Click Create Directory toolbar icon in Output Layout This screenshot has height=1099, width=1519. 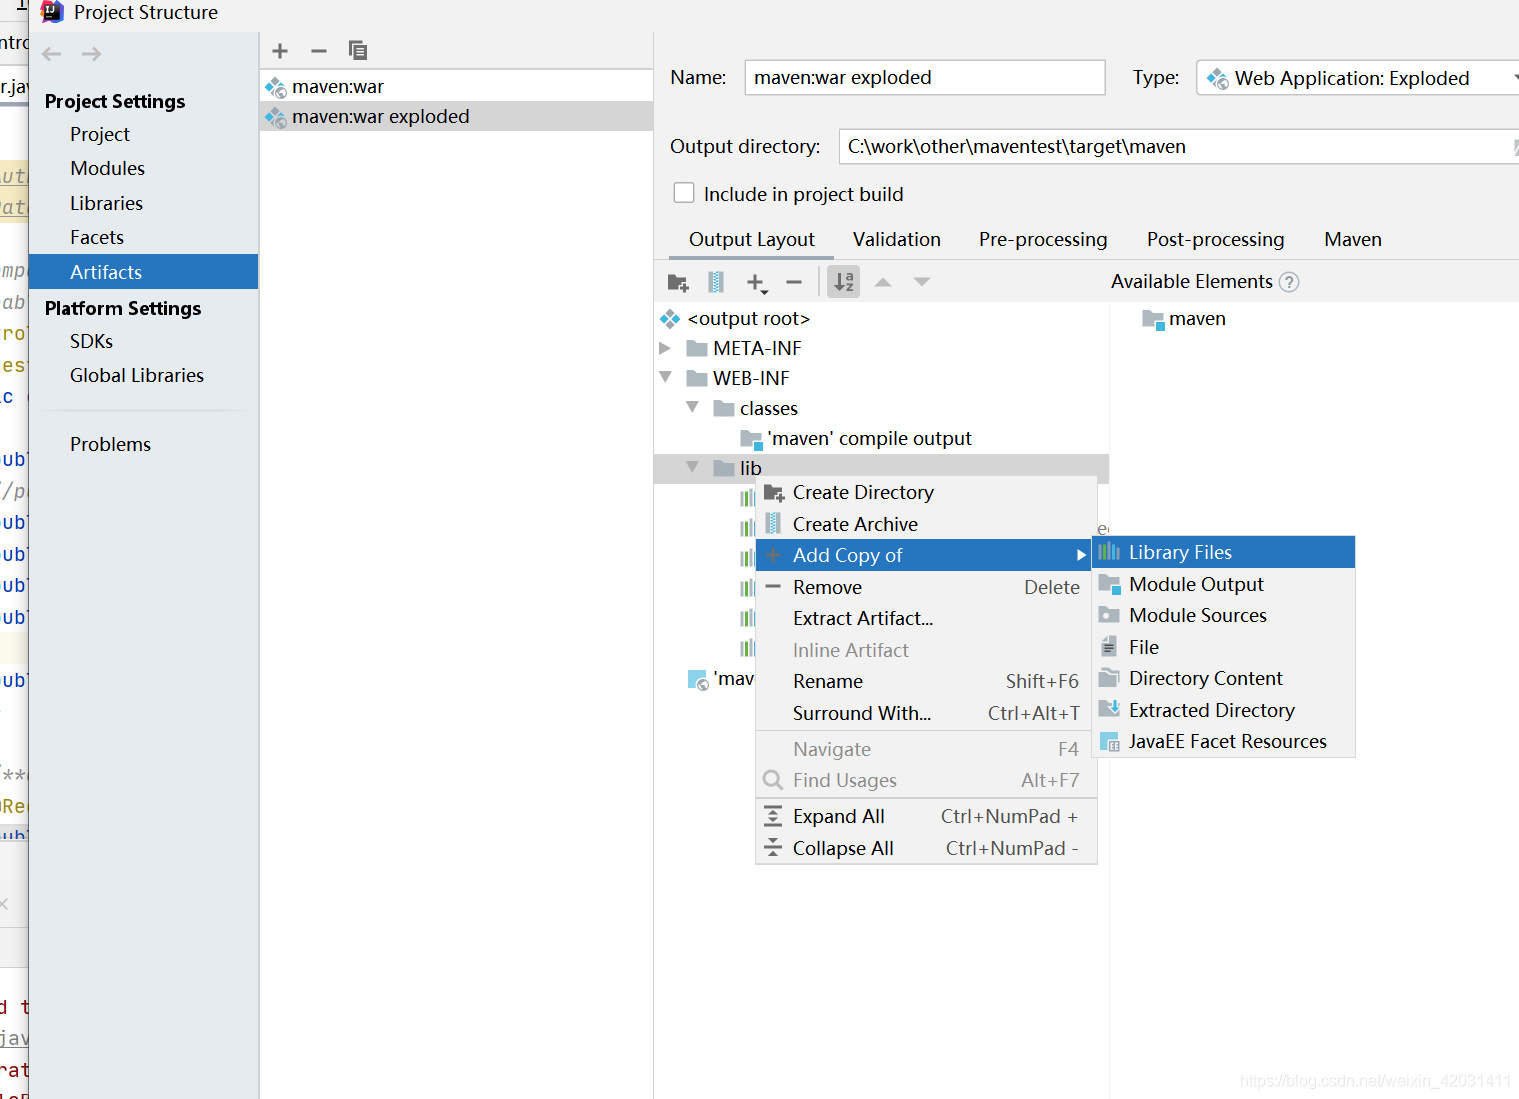click(x=678, y=283)
